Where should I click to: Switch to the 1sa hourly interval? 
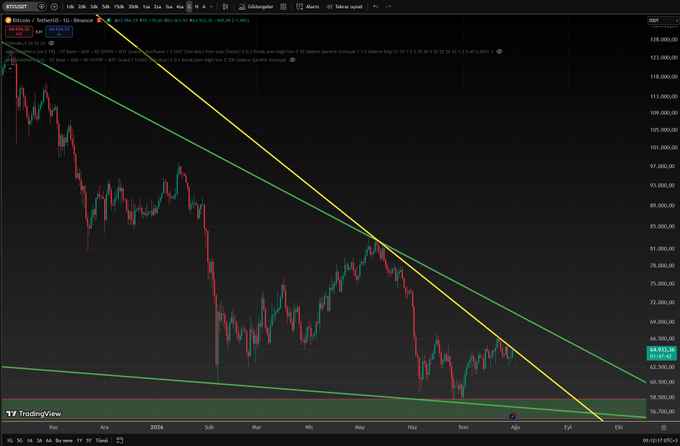click(x=146, y=7)
